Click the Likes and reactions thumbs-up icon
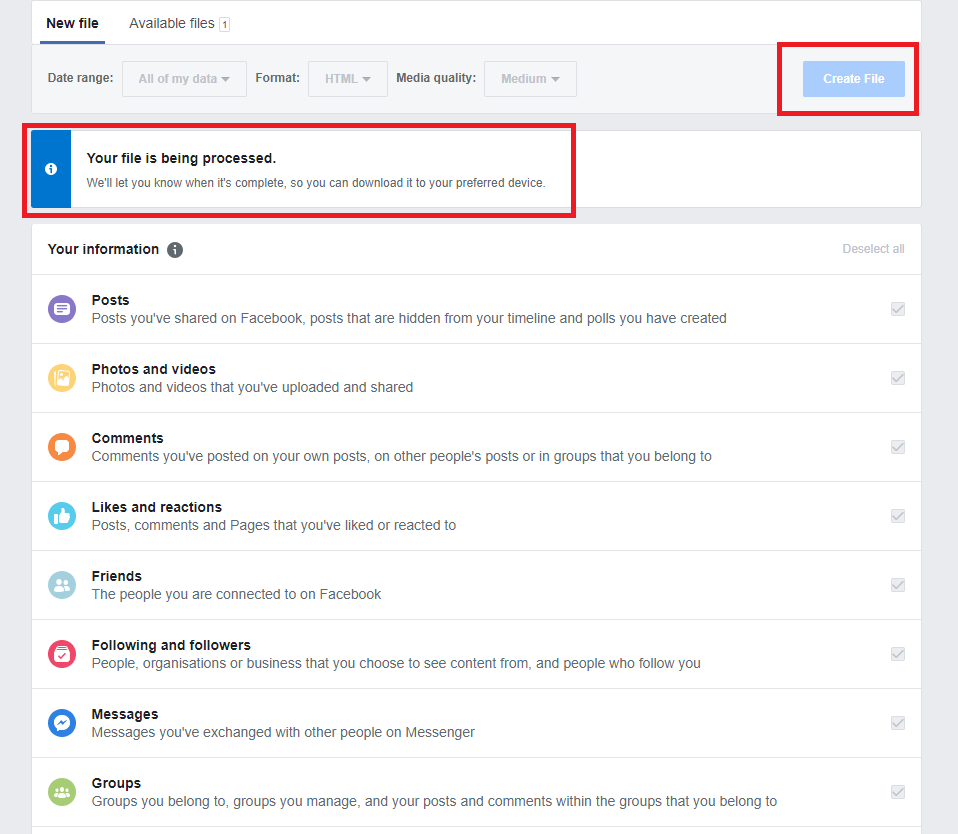The width and height of the screenshot is (958, 834). (62, 516)
